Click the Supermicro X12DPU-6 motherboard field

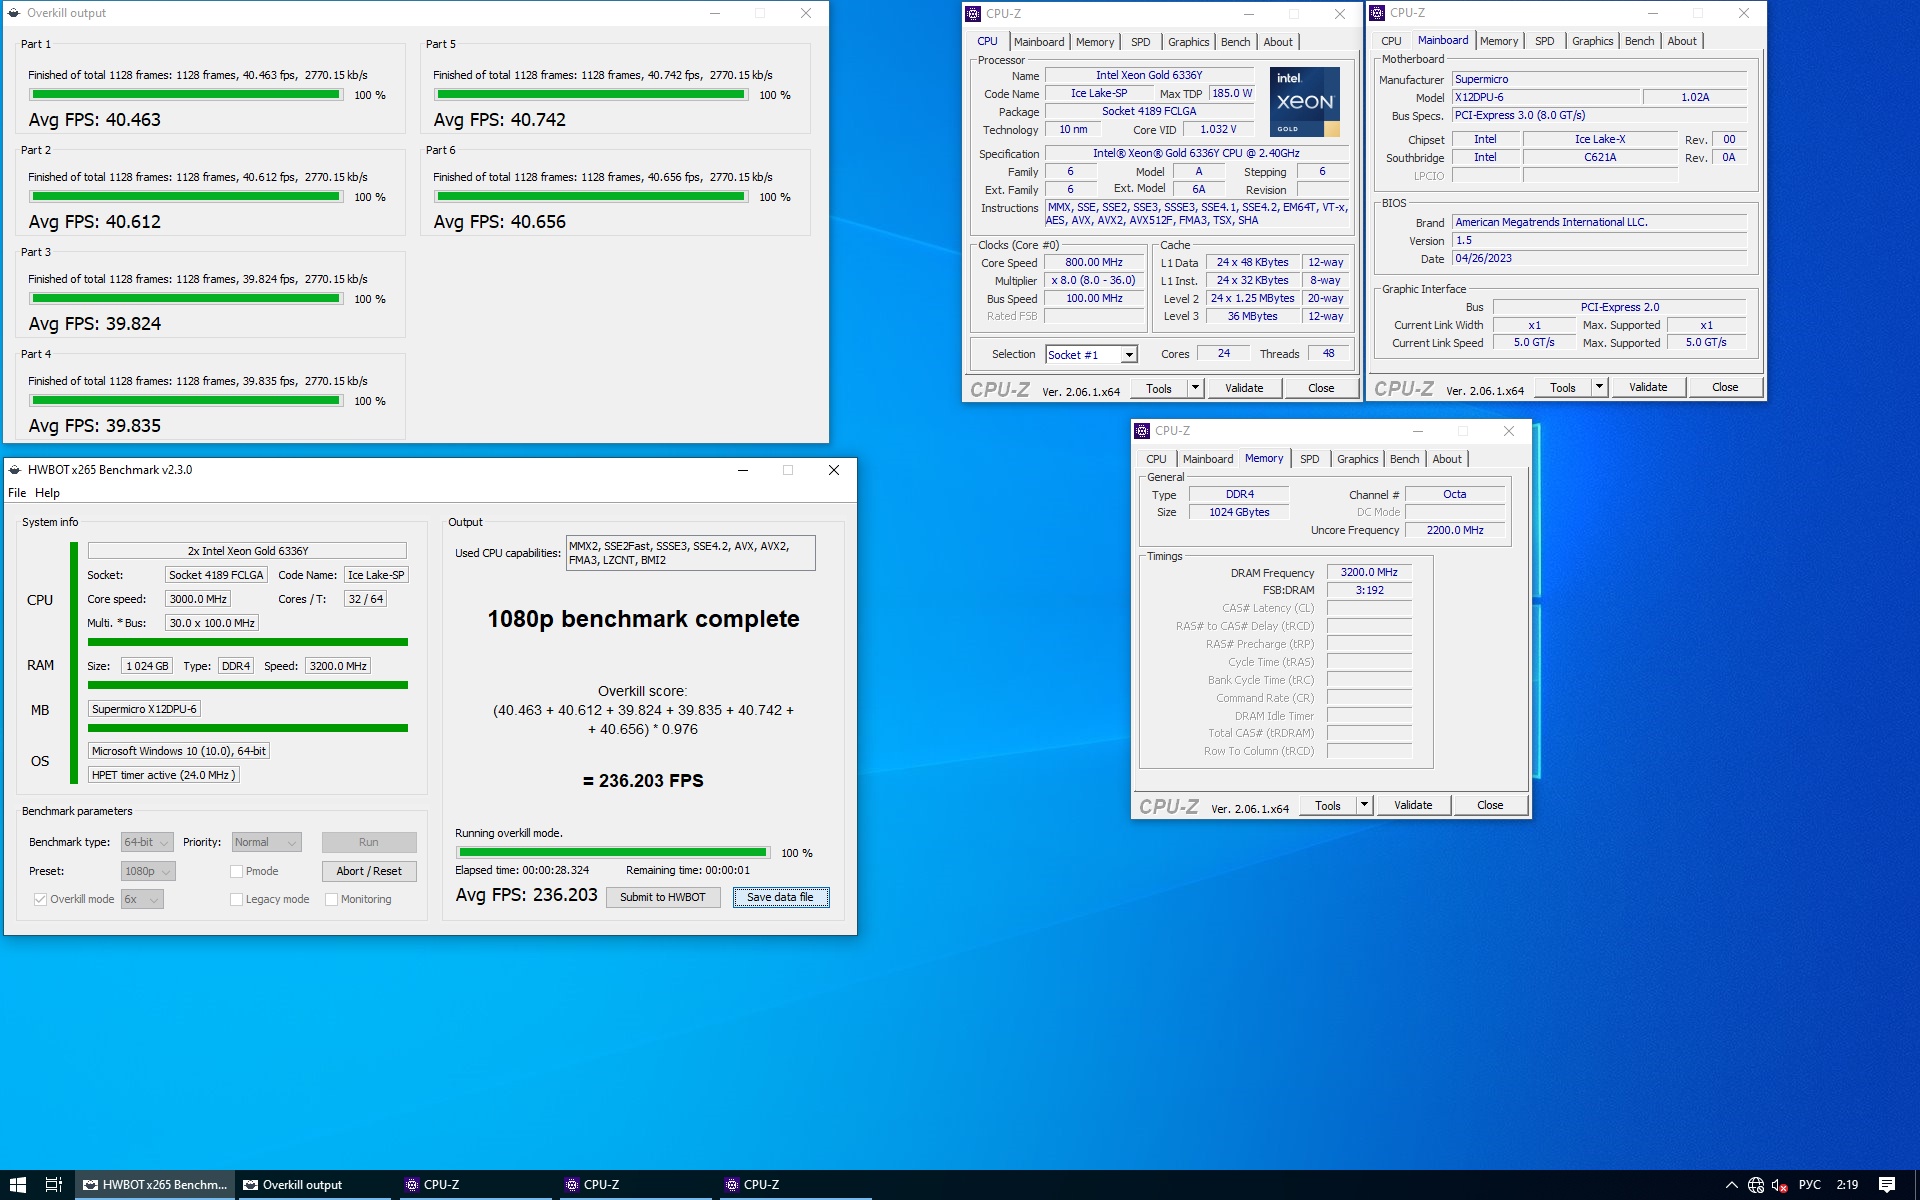[144, 709]
